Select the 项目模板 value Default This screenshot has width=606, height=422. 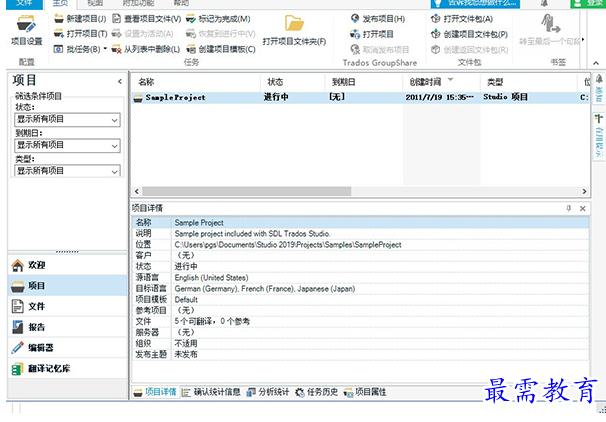click(x=186, y=299)
